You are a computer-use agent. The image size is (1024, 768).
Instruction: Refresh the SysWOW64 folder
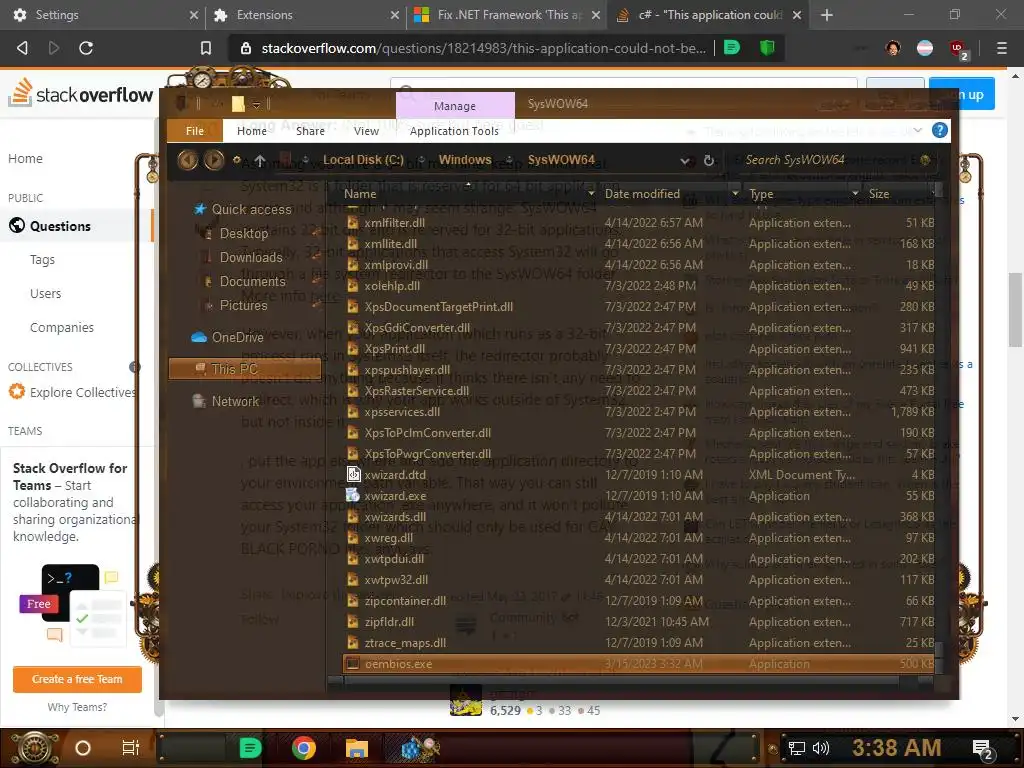click(709, 160)
